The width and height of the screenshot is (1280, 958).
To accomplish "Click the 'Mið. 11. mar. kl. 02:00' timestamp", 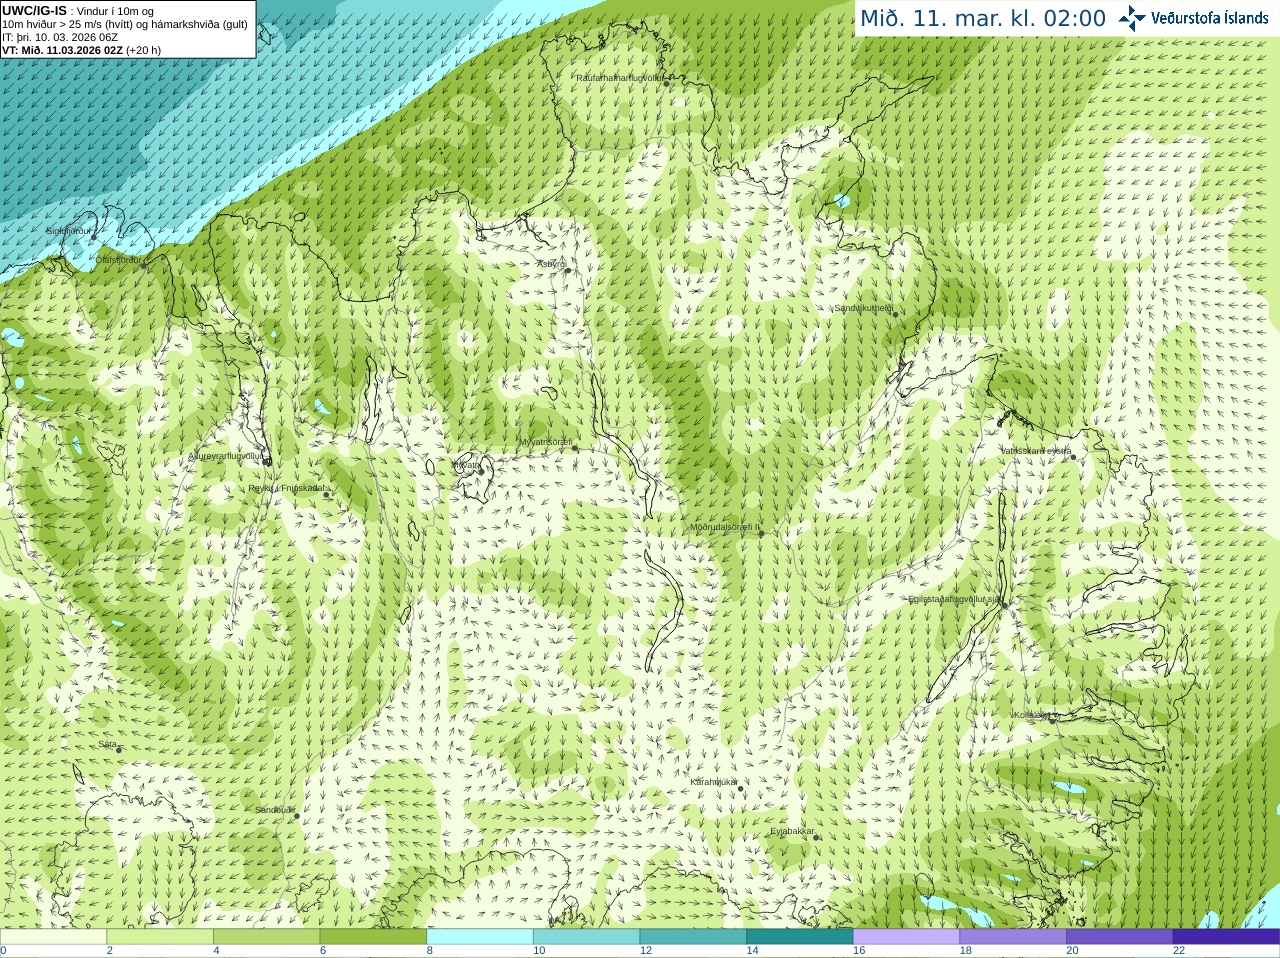I will pyautogui.click(x=983, y=19).
